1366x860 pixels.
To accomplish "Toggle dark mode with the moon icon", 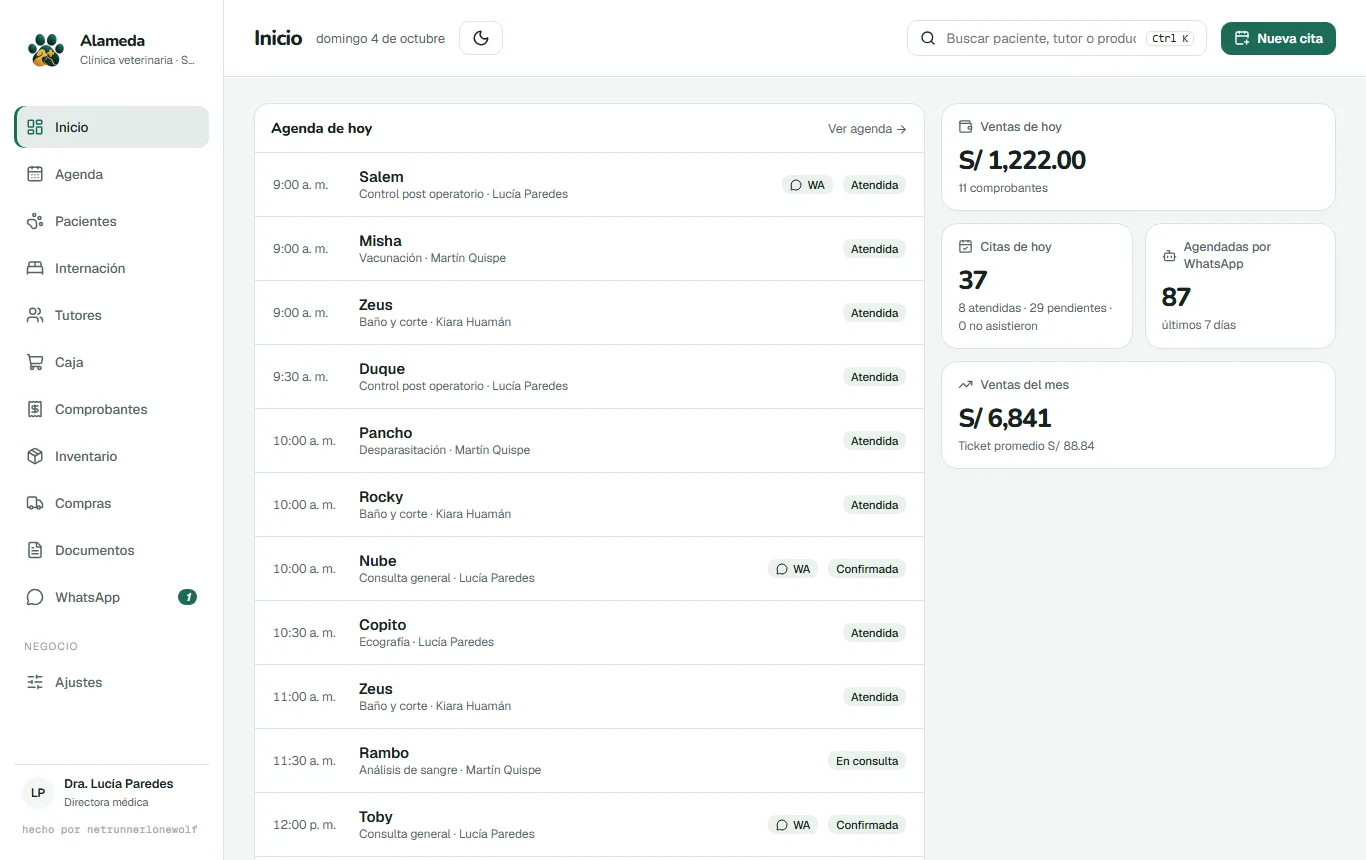I will (481, 38).
